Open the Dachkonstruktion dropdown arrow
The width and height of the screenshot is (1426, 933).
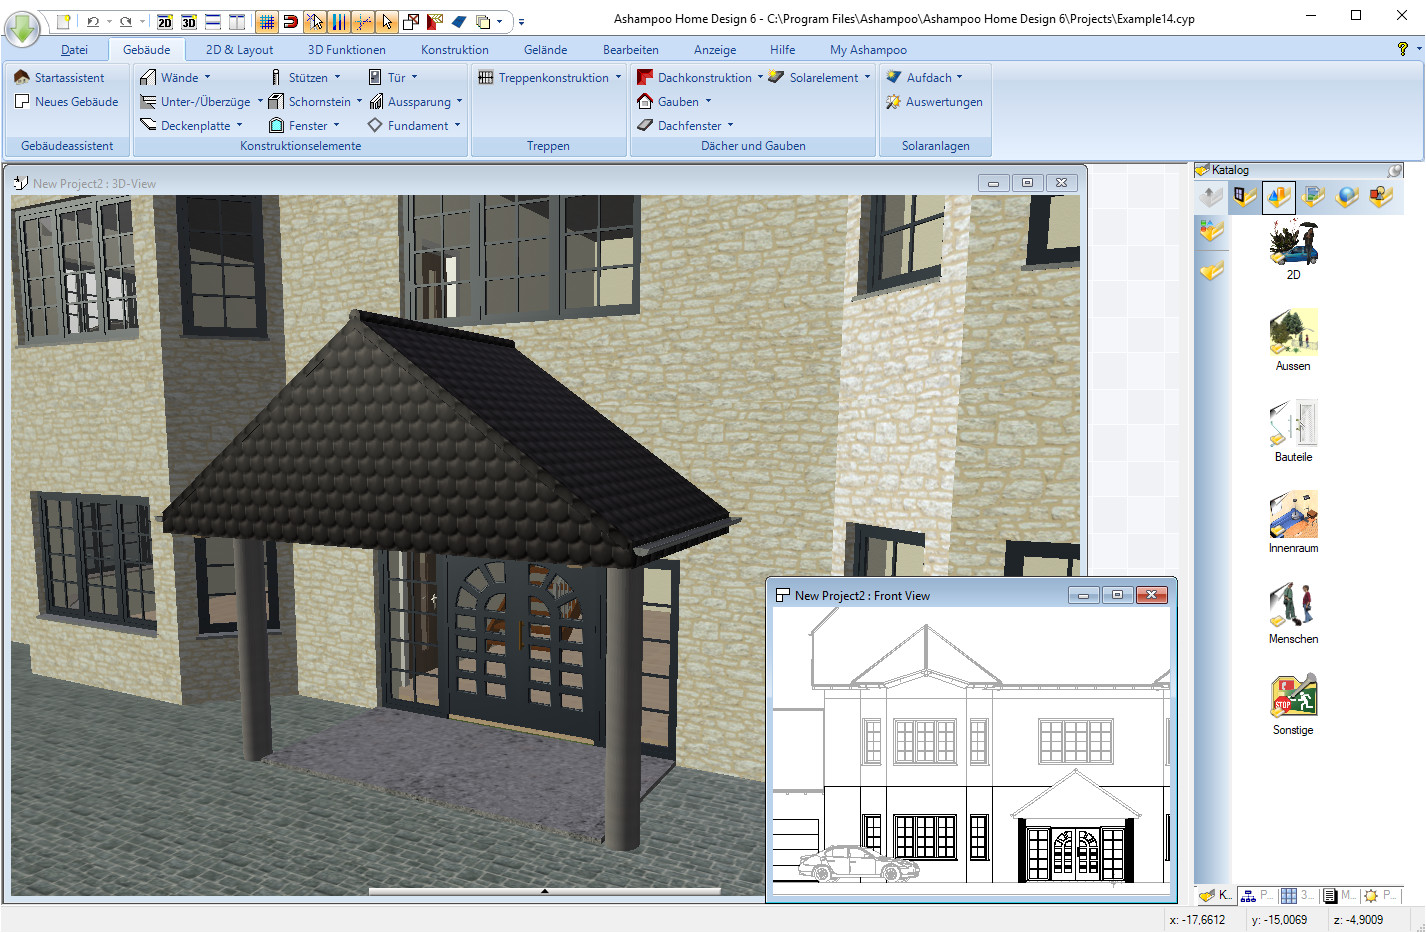click(760, 77)
